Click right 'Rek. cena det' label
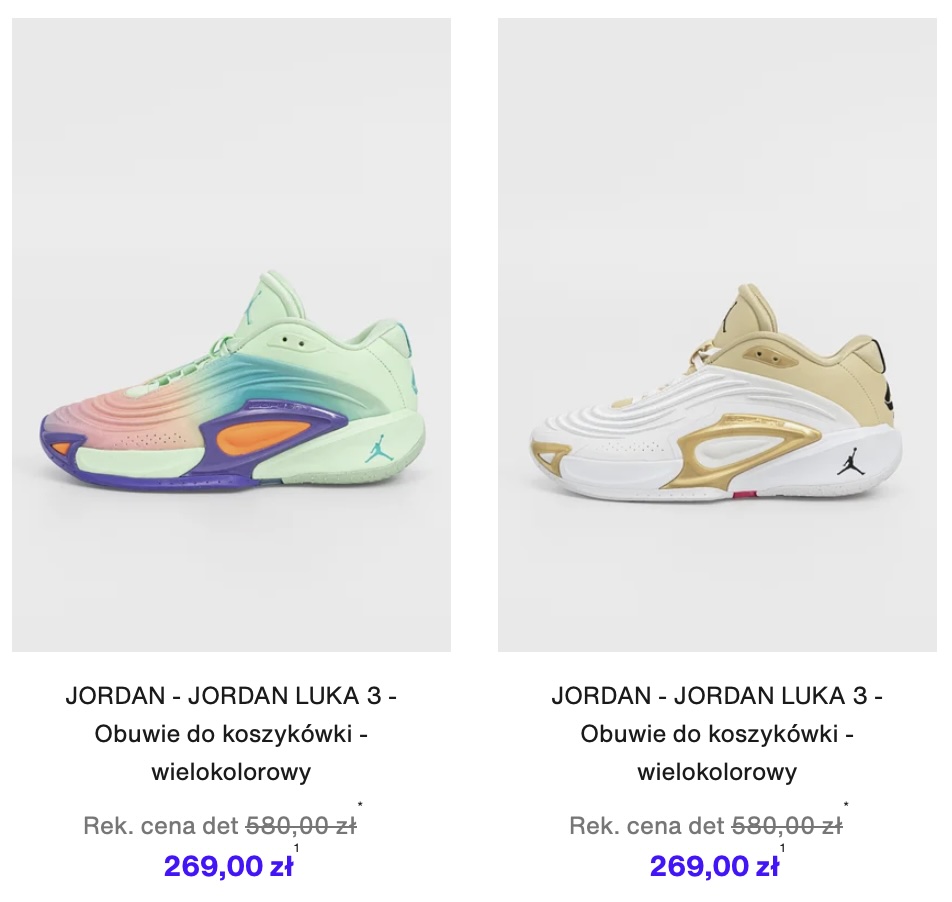The height and width of the screenshot is (902, 952). [647, 826]
